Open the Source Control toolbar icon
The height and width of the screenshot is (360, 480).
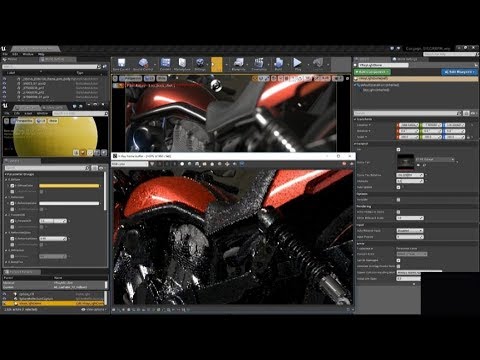point(143,63)
